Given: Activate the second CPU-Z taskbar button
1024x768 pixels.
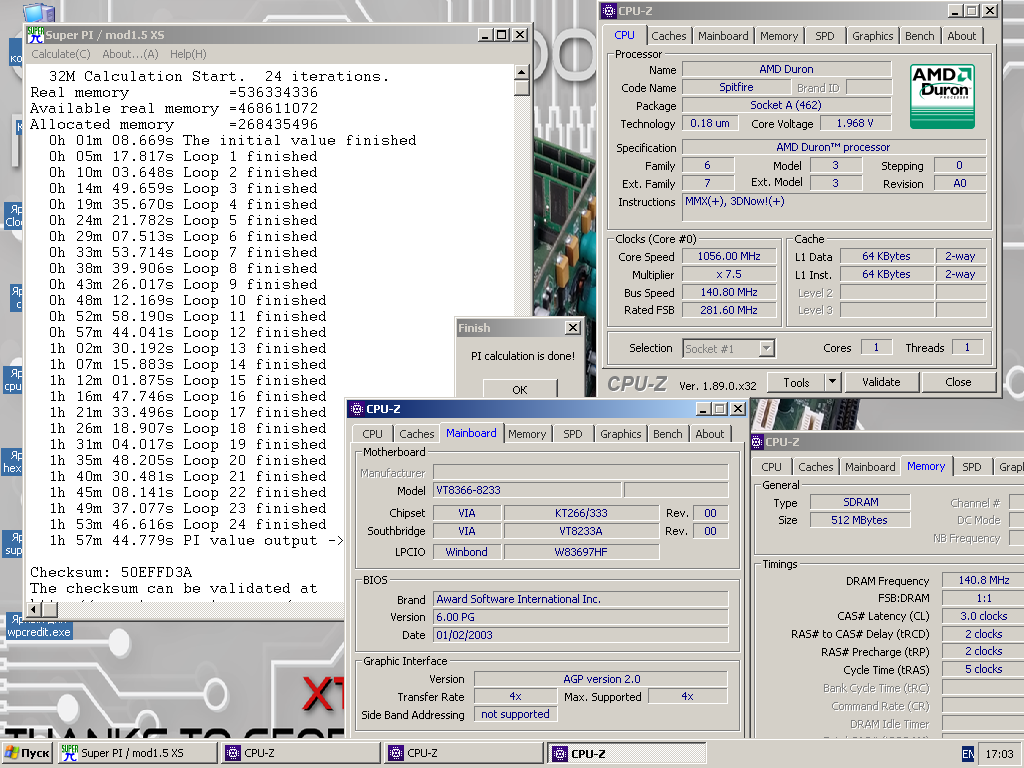Looking at the screenshot, I should (464, 753).
